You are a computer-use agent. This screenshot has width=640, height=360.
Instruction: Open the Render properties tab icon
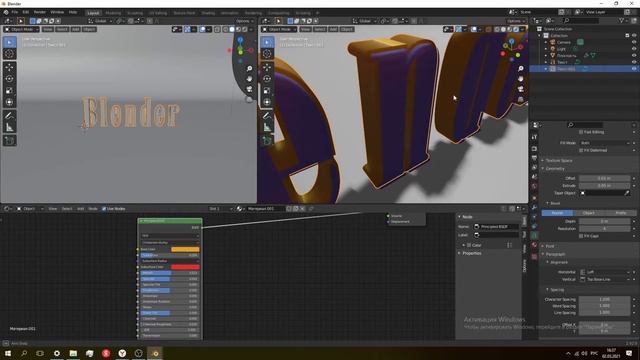(x=534, y=149)
